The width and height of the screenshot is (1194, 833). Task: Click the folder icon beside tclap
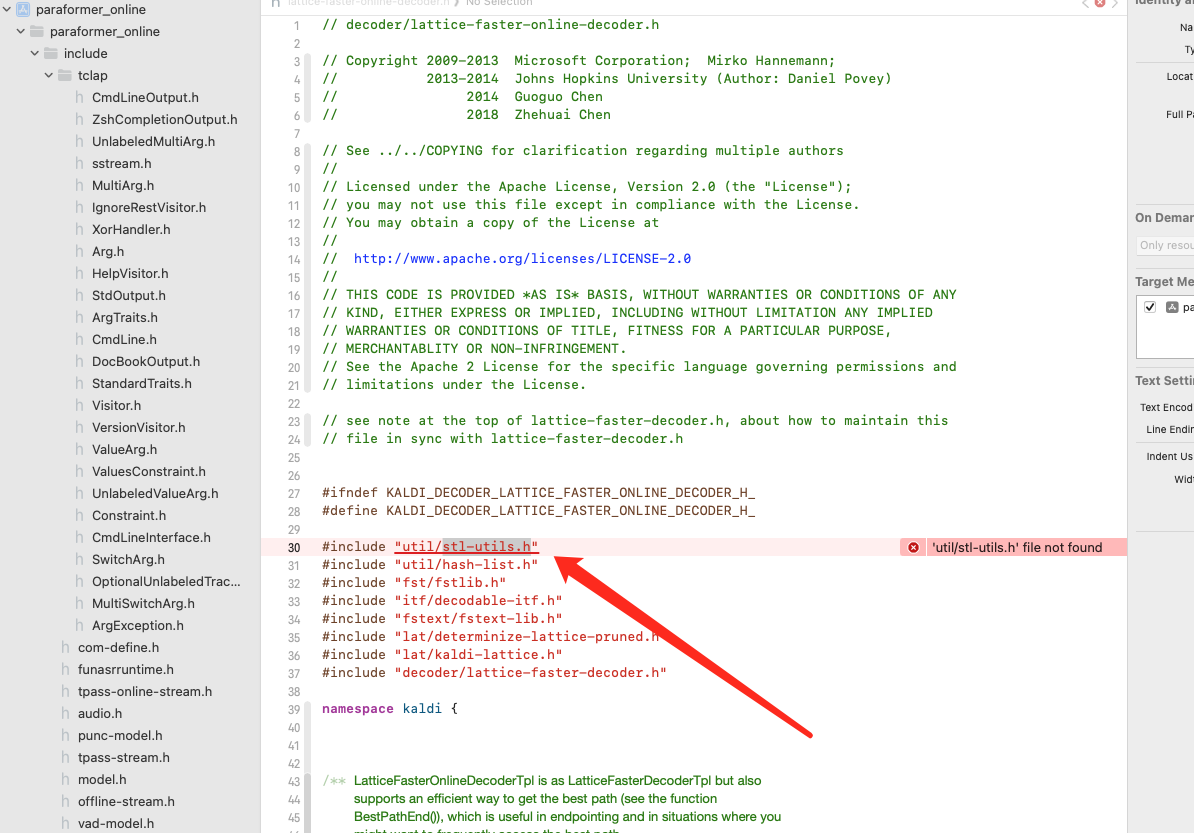[65, 75]
